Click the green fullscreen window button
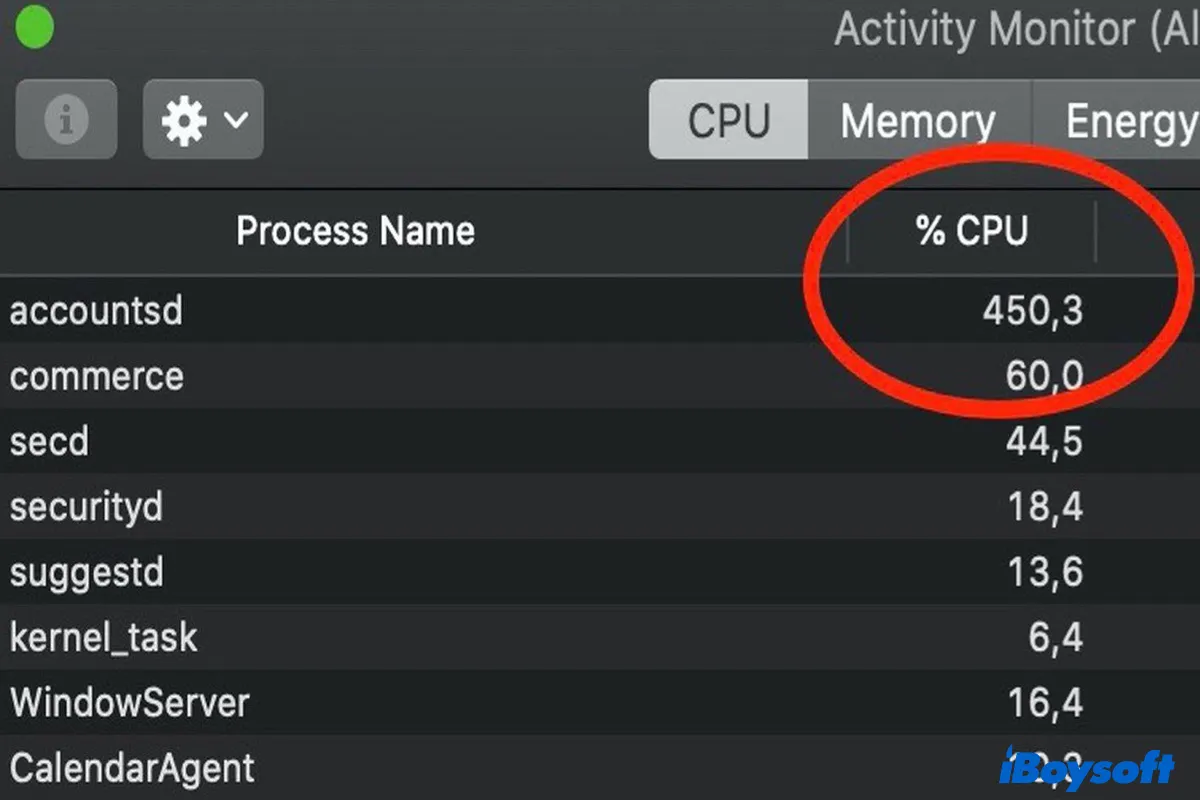1200x800 pixels. click(33, 29)
